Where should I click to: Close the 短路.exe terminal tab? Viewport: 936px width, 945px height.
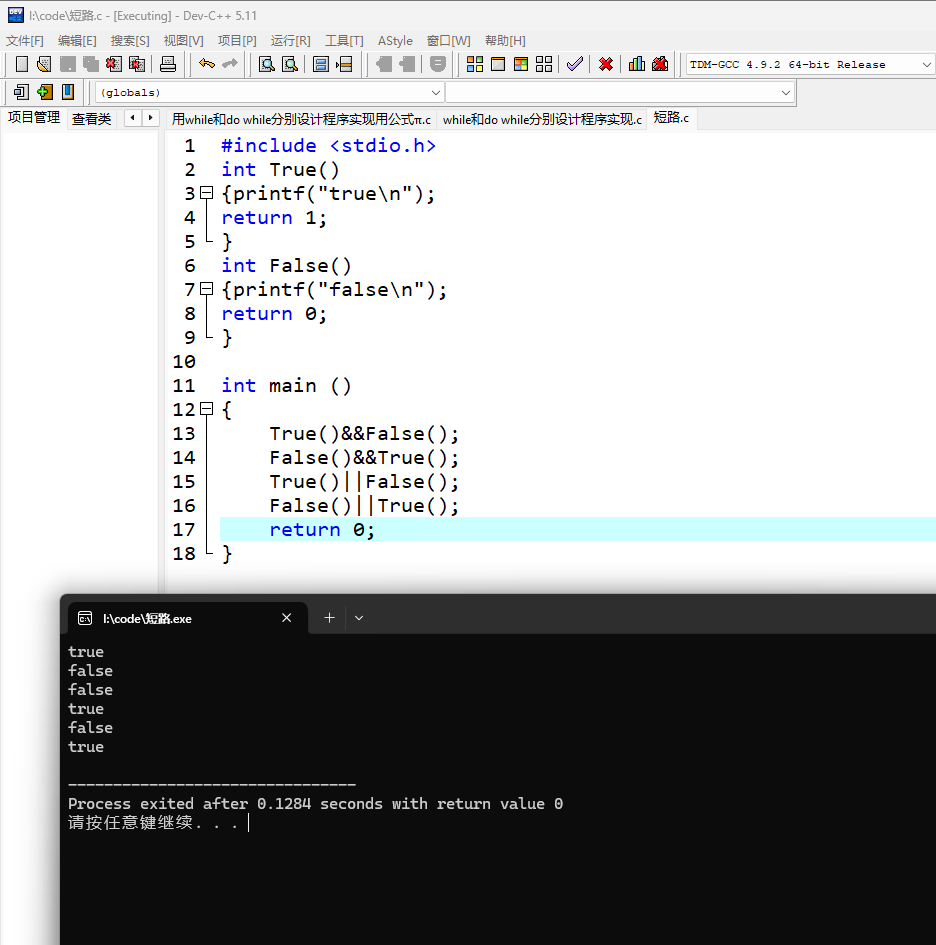pos(287,618)
